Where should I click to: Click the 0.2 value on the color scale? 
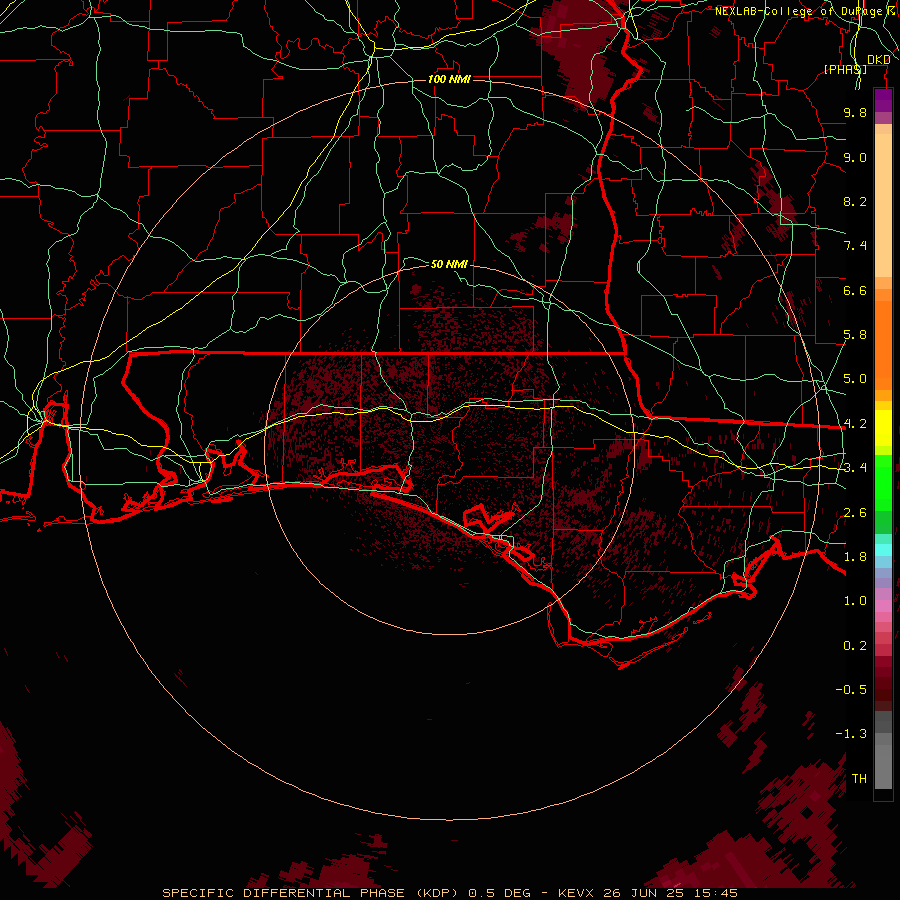855,646
